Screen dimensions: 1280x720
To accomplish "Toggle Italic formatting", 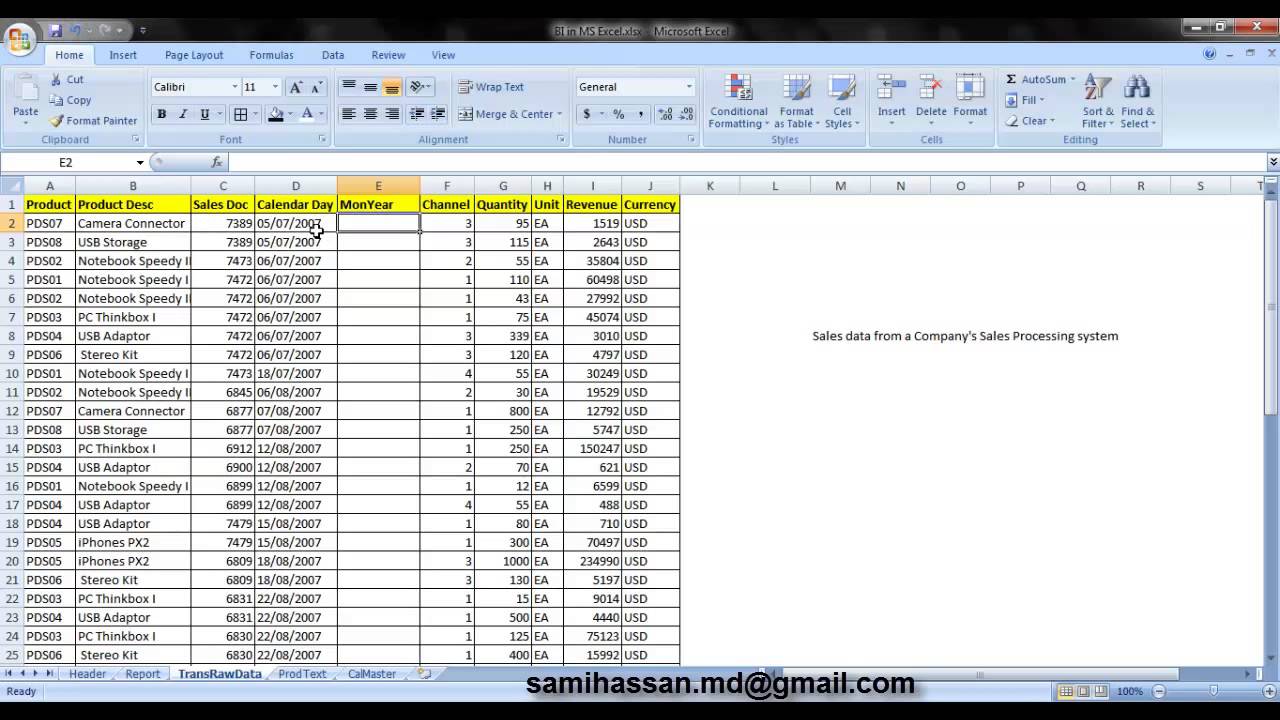I will point(183,114).
